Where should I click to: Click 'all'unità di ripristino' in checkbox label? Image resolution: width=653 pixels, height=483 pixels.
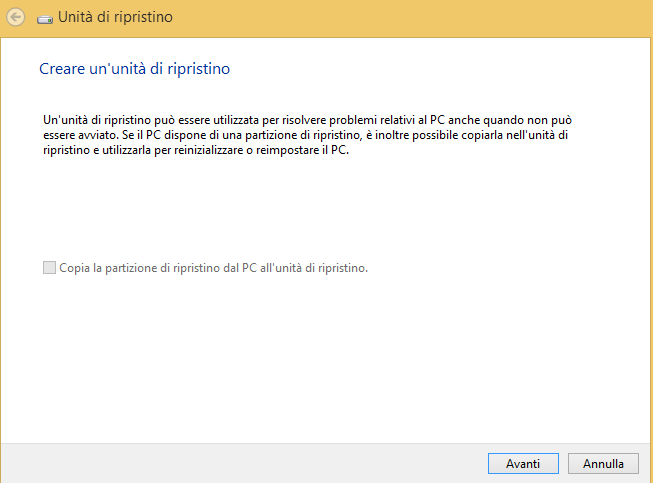coord(314,268)
